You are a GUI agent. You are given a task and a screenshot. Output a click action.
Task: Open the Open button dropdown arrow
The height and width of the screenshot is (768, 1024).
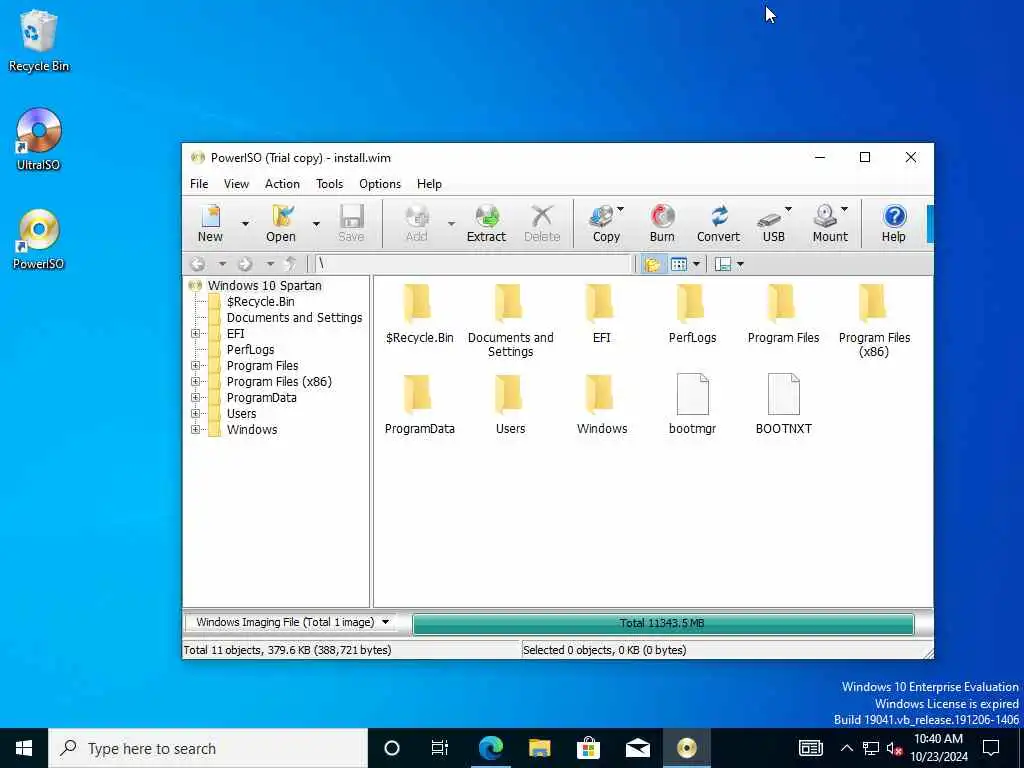[x=316, y=224]
